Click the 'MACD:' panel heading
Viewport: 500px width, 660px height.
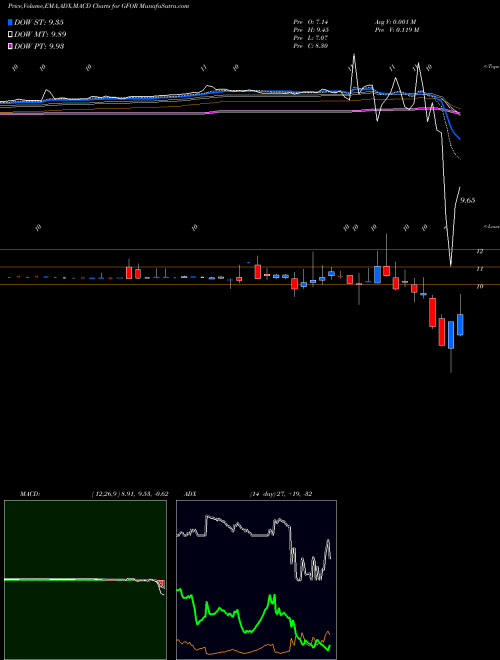coord(30,494)
